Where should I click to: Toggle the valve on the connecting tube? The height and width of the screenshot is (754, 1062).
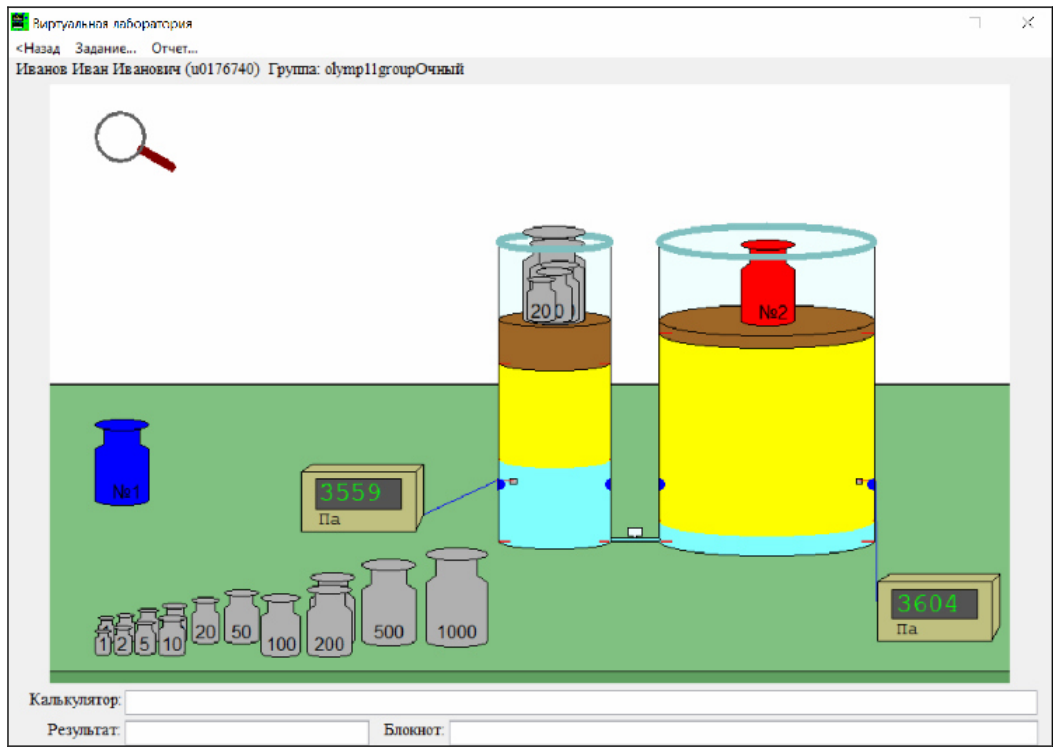pos(635,532)
